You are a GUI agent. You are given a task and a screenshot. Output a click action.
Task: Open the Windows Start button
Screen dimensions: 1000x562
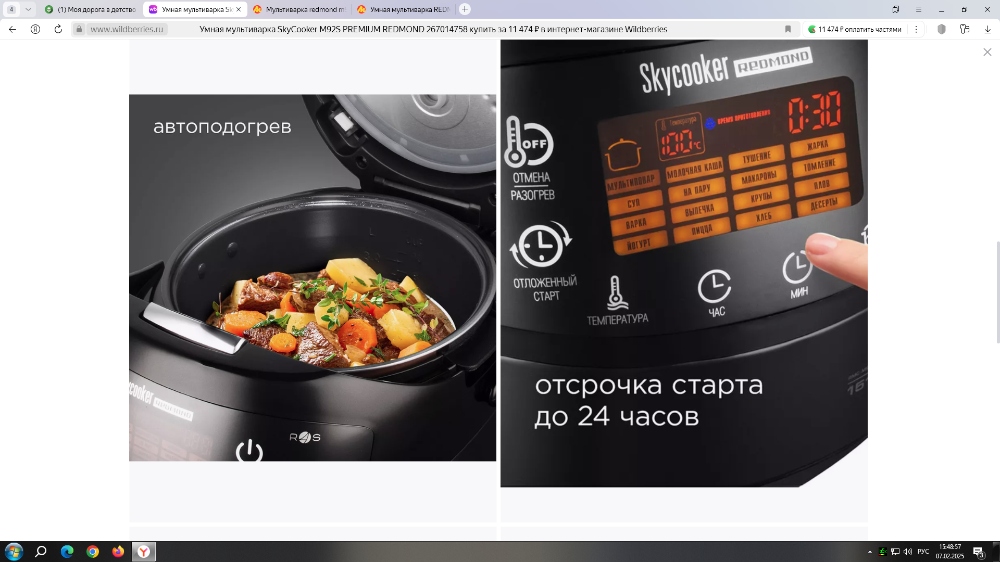[13, 551]
